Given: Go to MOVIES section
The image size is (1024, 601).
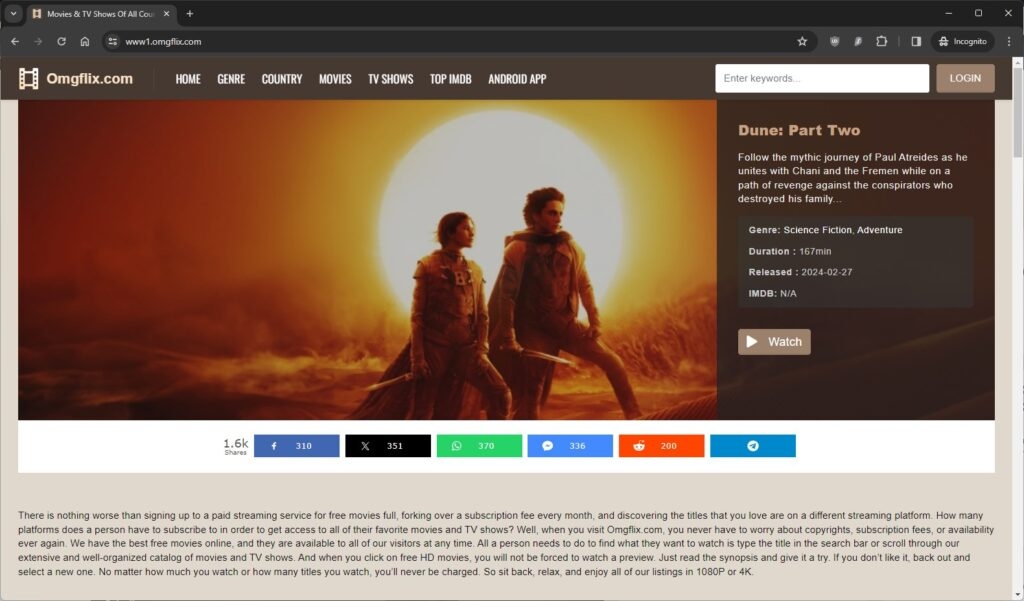Looking at the screenshot, I should 335,79.
